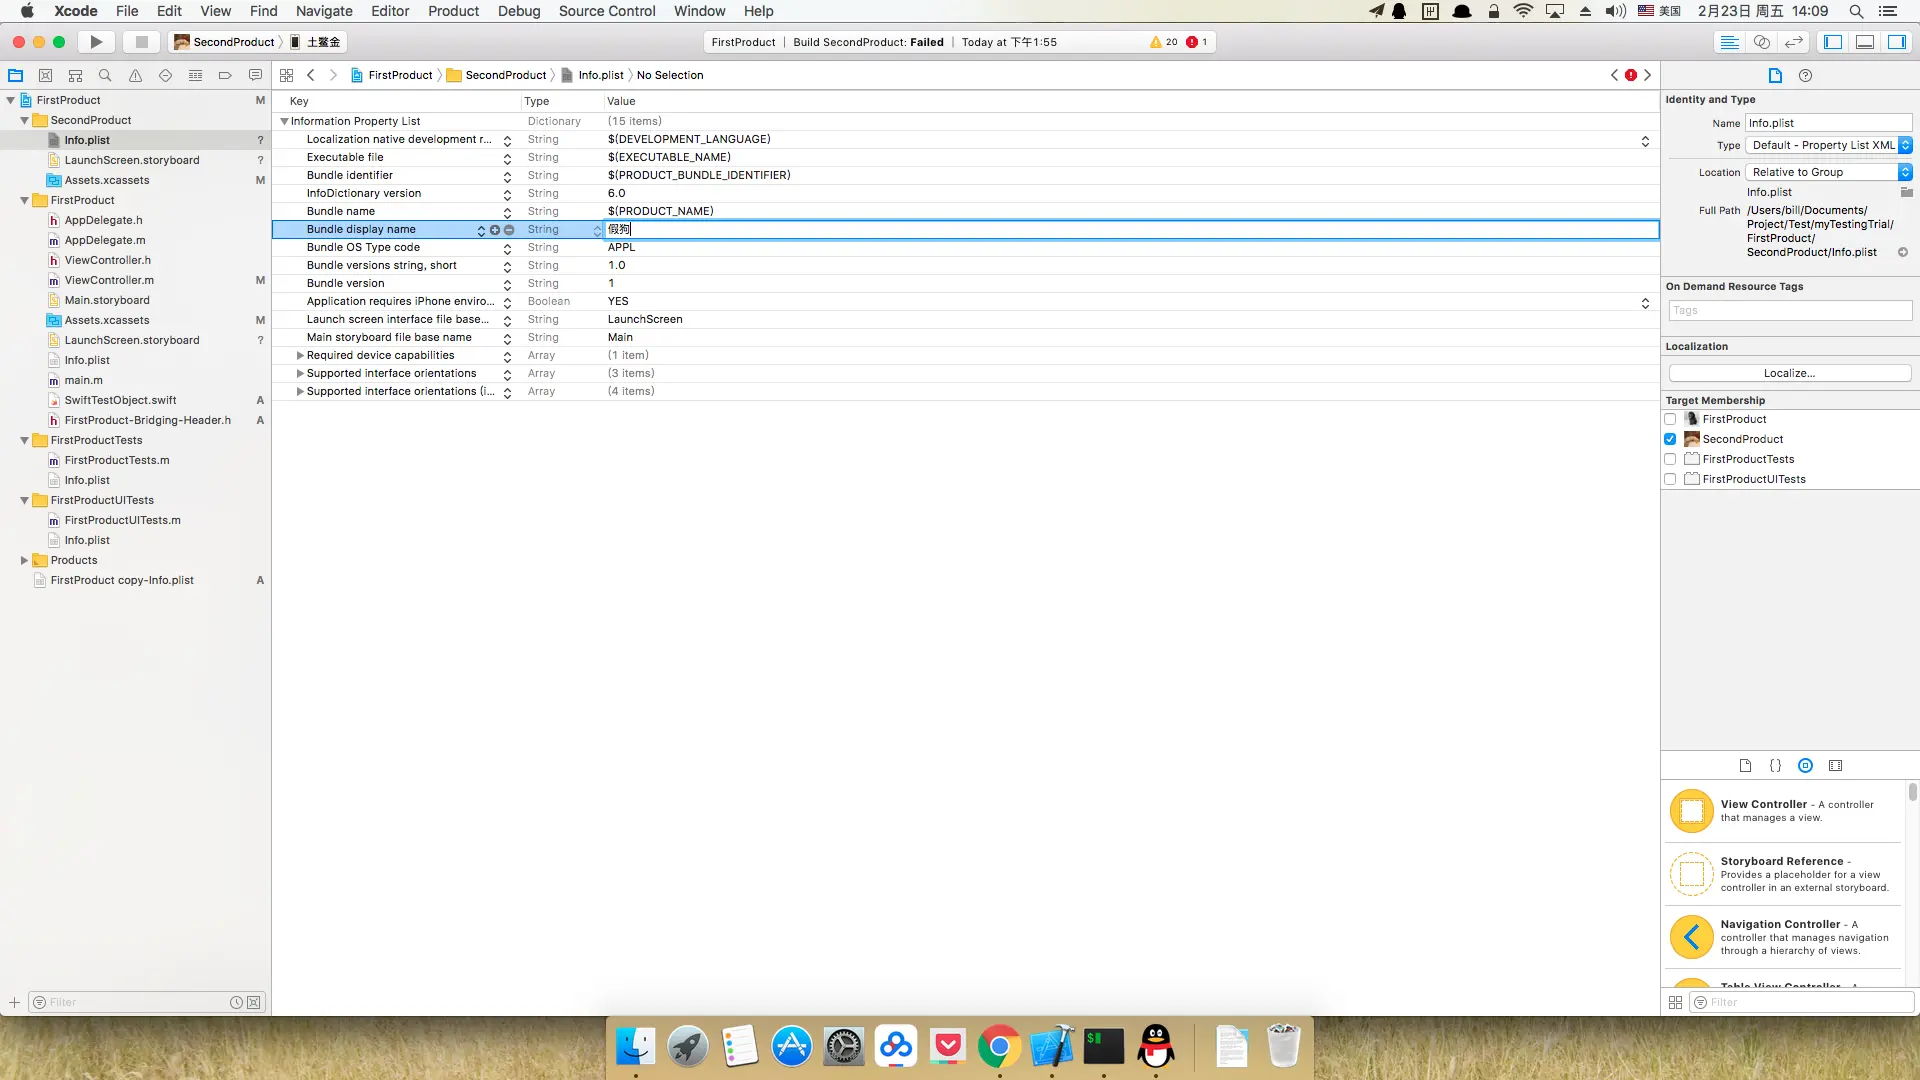Switch to the Assistant editor
This screenshot has width=1920, height=1080.
1762,42
